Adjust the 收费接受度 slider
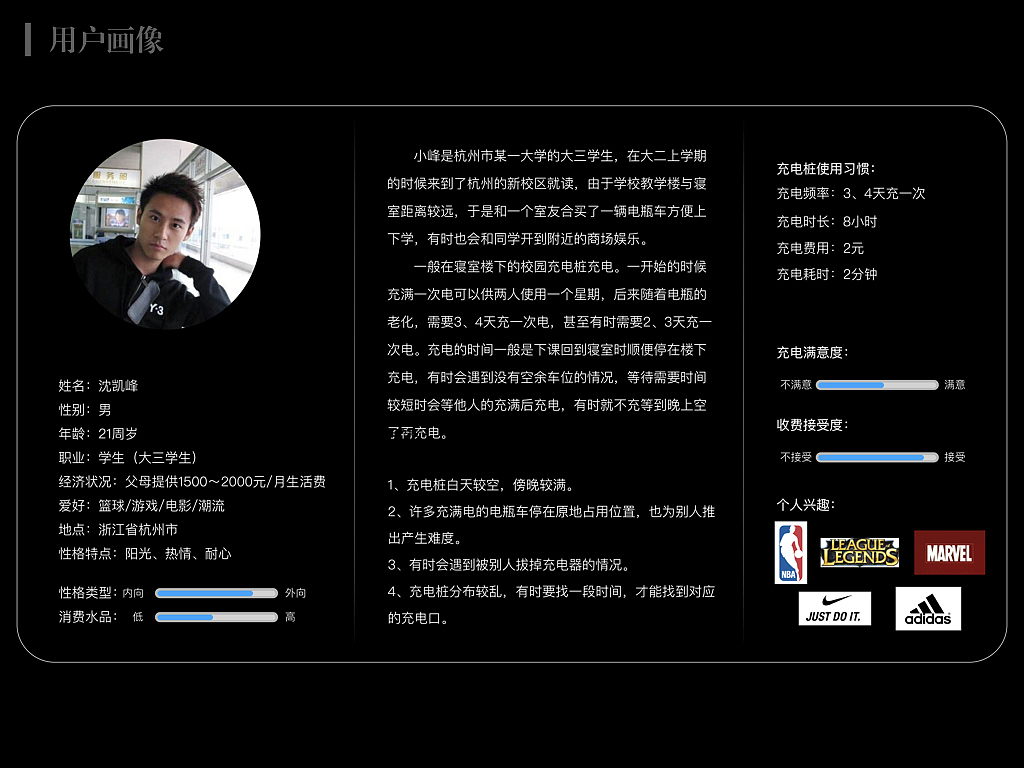The width and height of the screenshot is (1024, 768). 877,457
